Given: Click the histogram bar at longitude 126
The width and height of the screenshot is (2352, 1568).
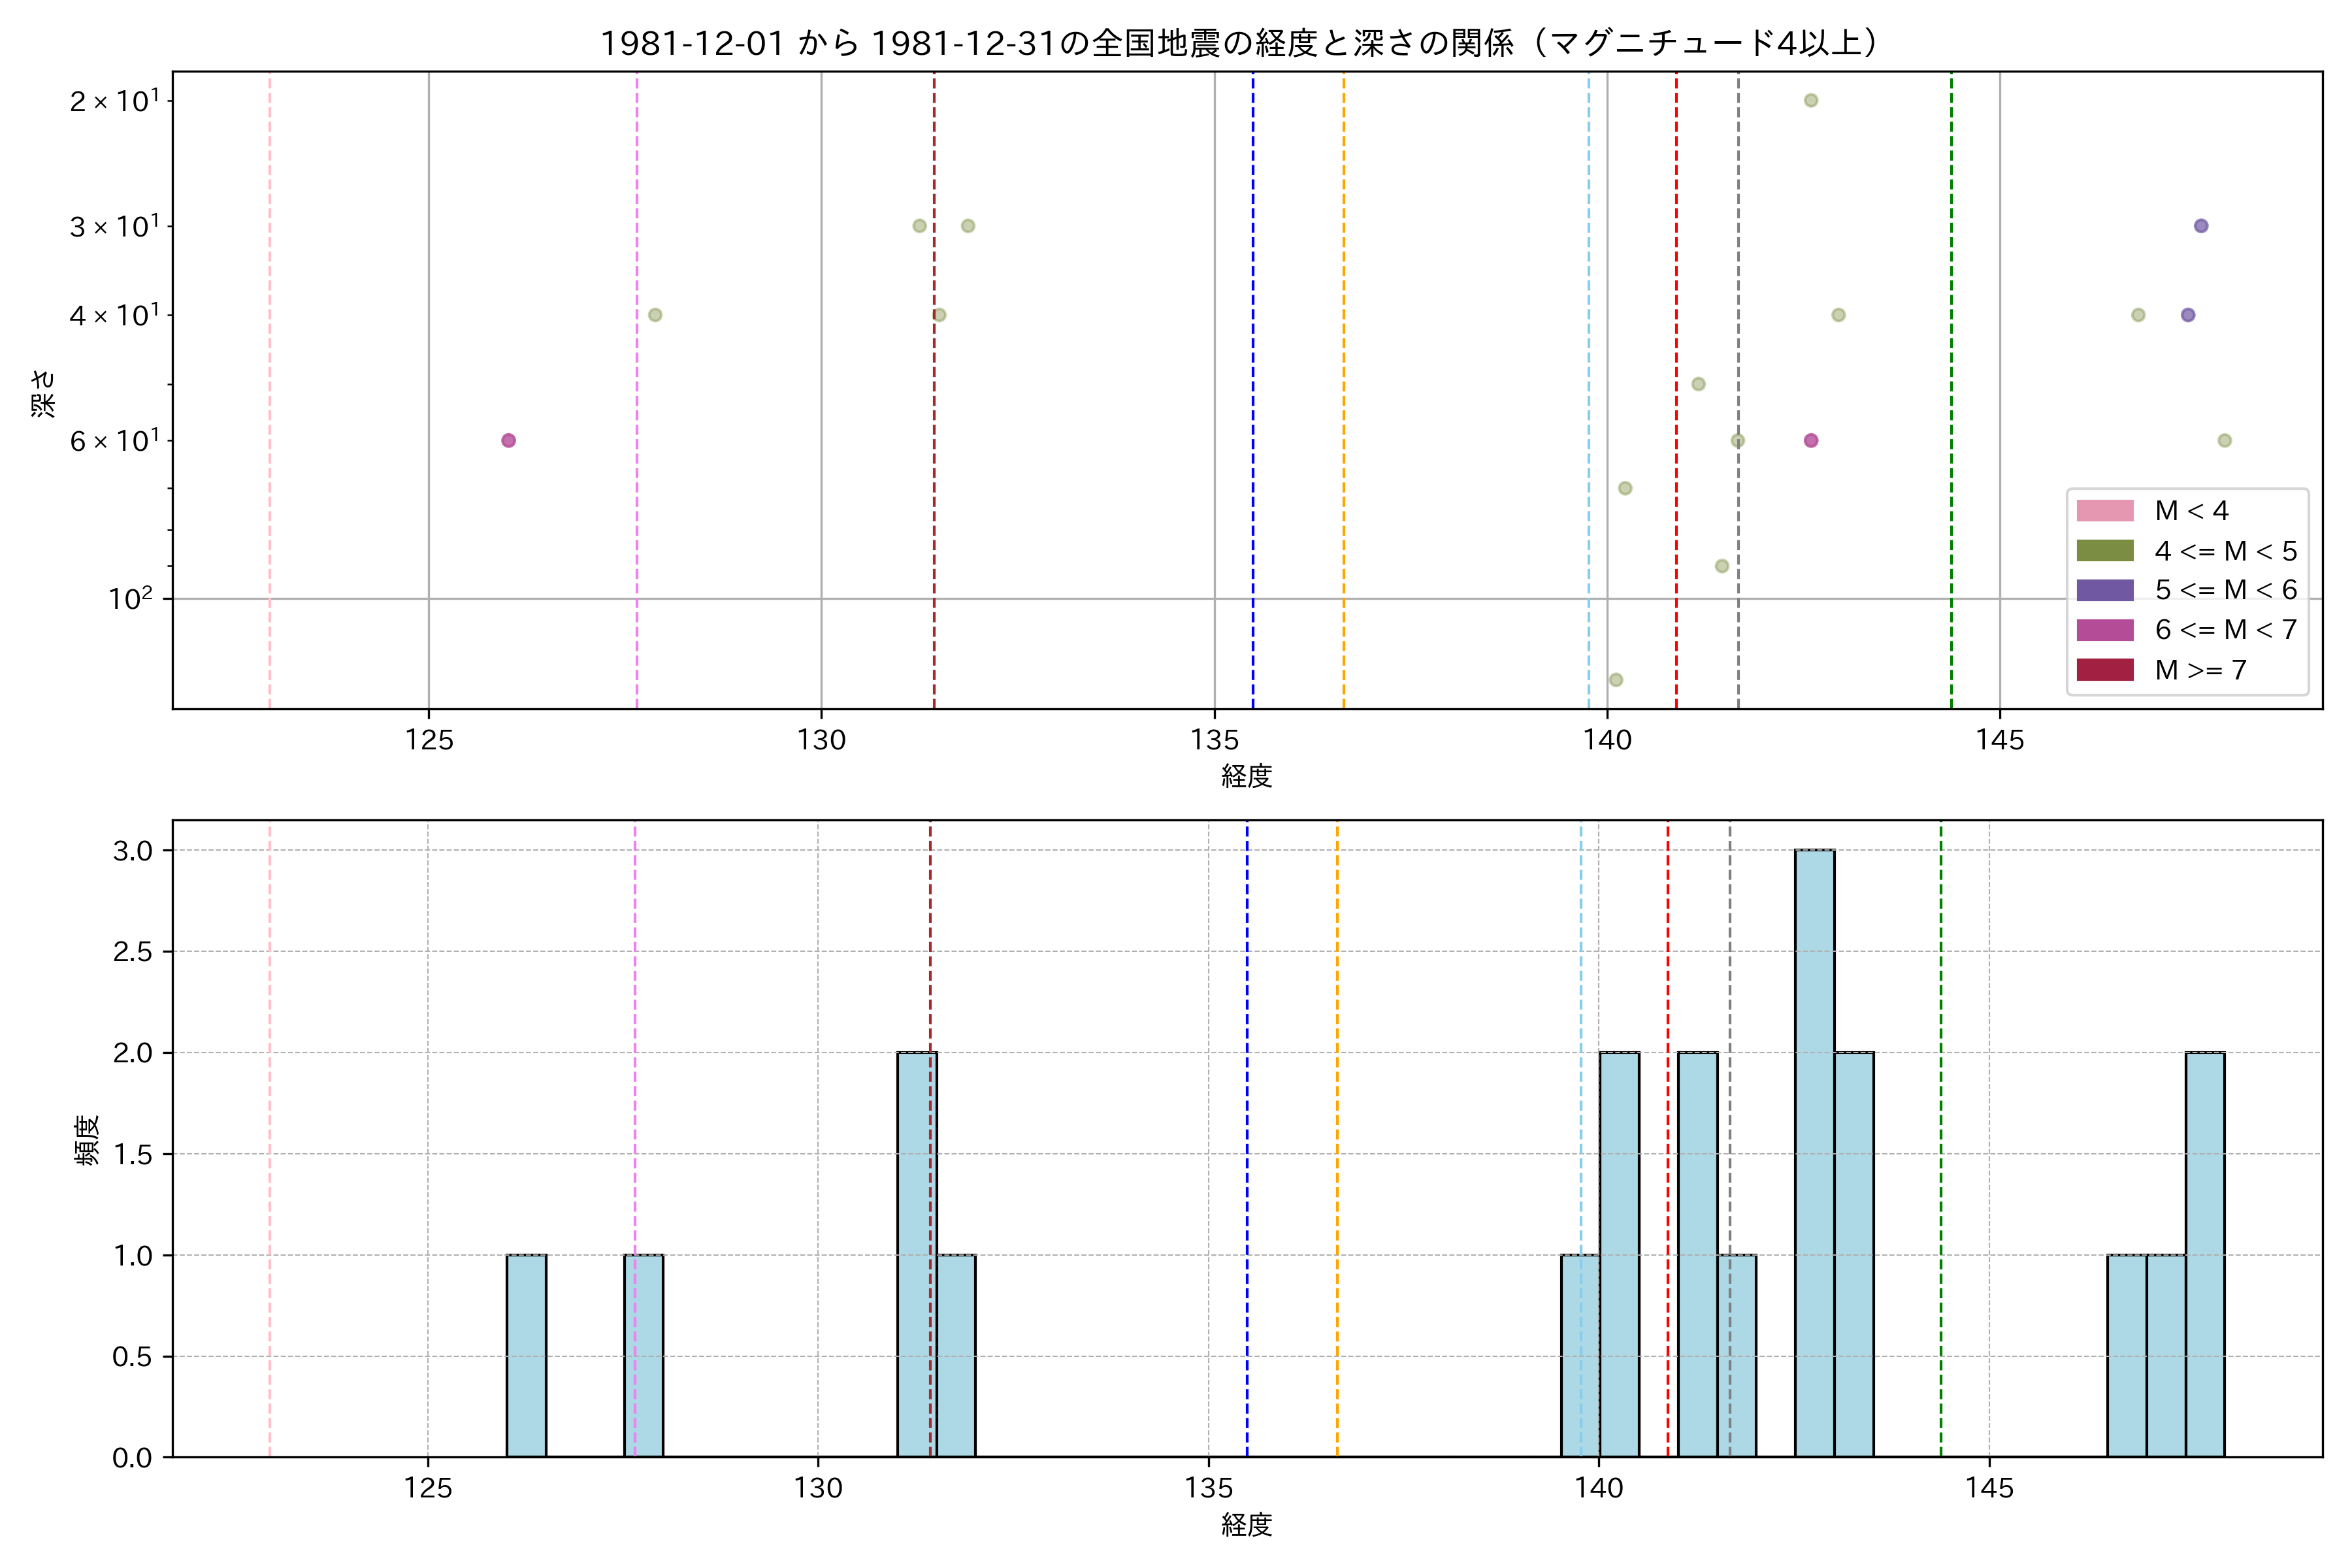Looking at the screenshot, I should 526,1355.
